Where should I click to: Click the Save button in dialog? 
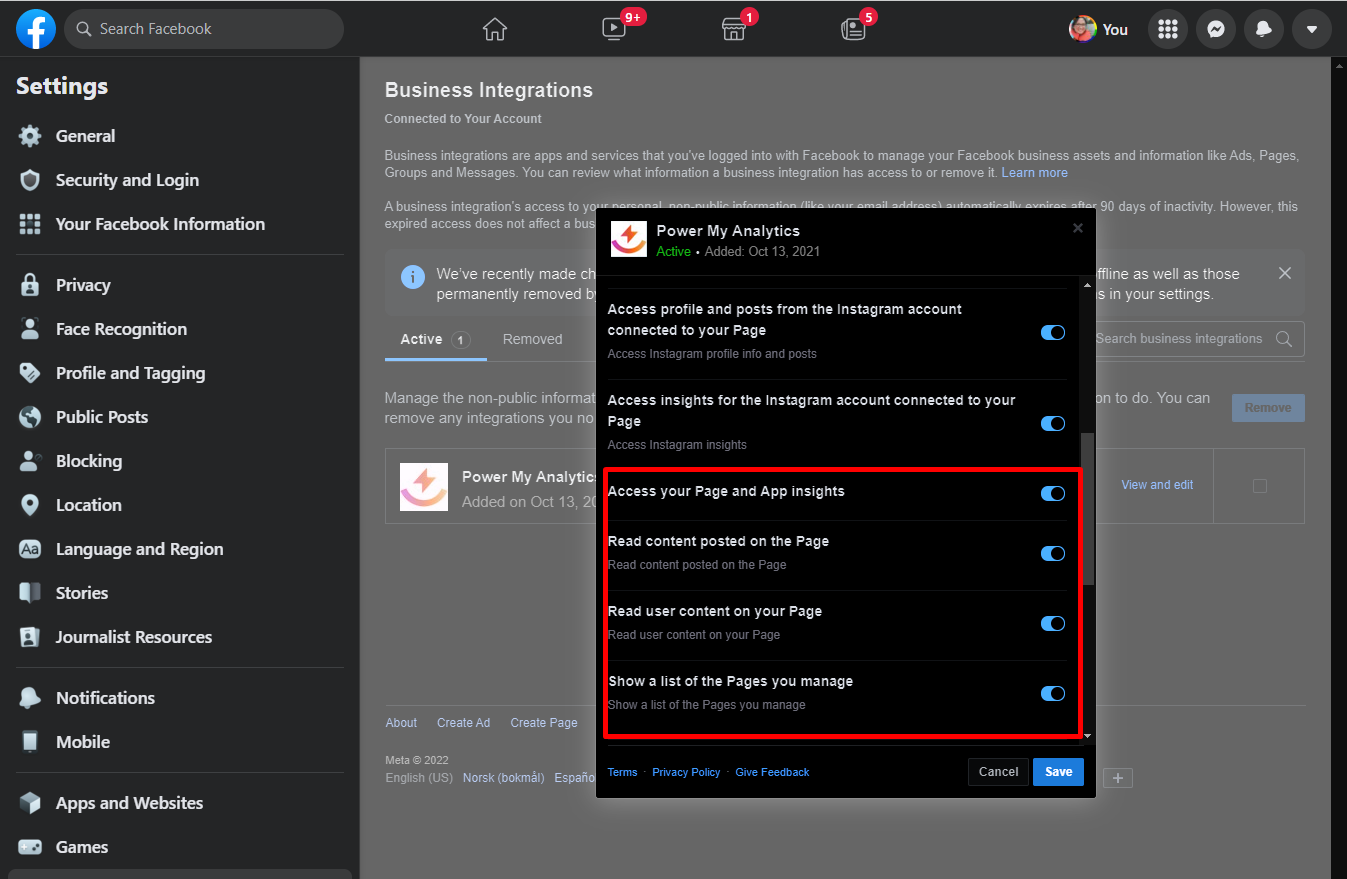point(1058,772)
